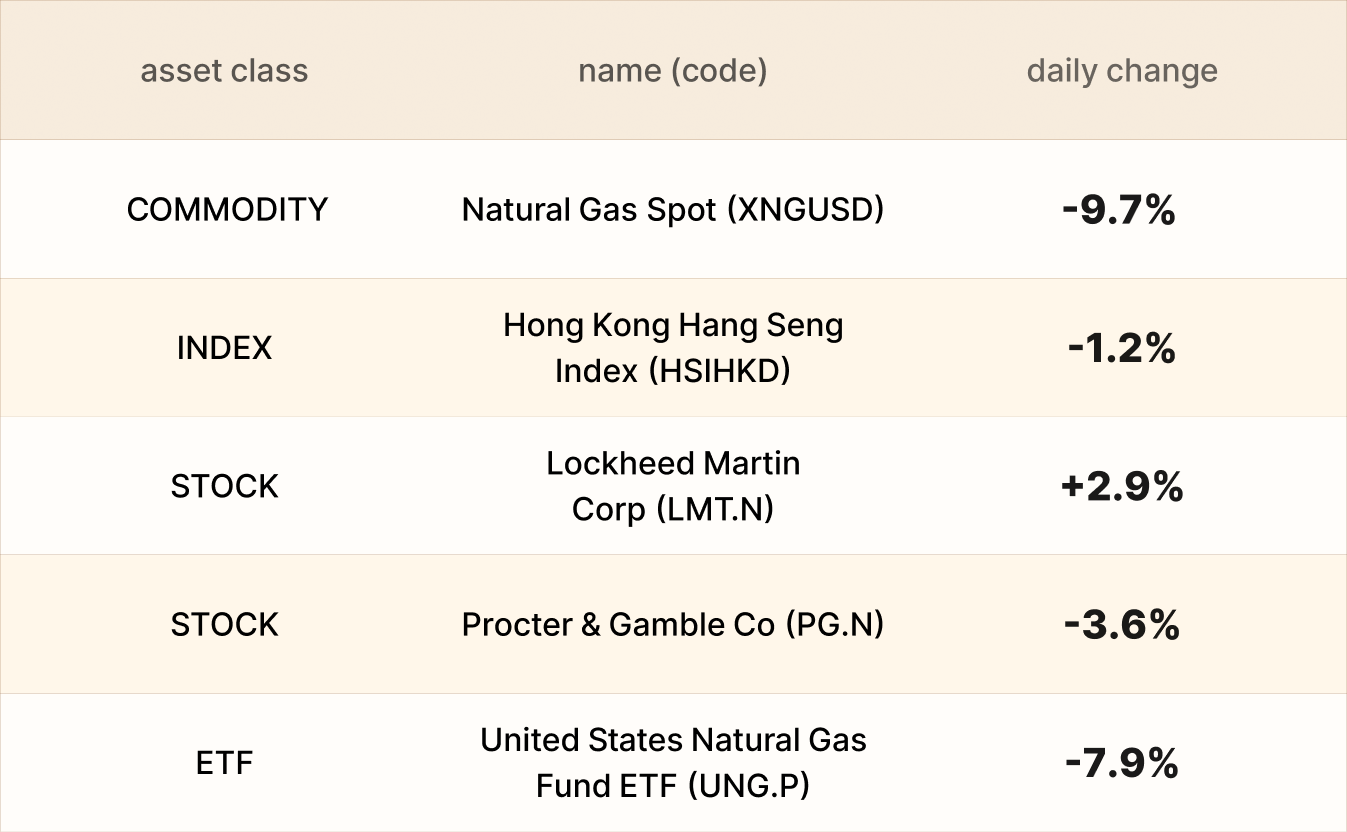
Task: Click the -7.9% daily change value
Action: pos(1121,764)
